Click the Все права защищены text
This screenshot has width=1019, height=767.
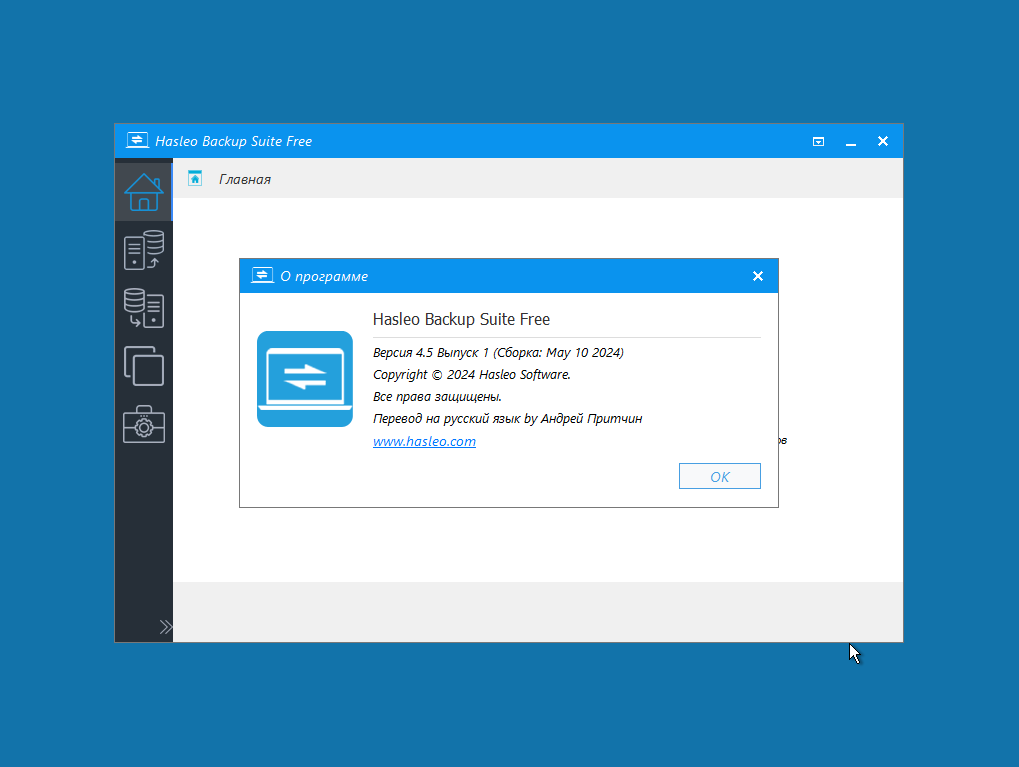point(437,397)
